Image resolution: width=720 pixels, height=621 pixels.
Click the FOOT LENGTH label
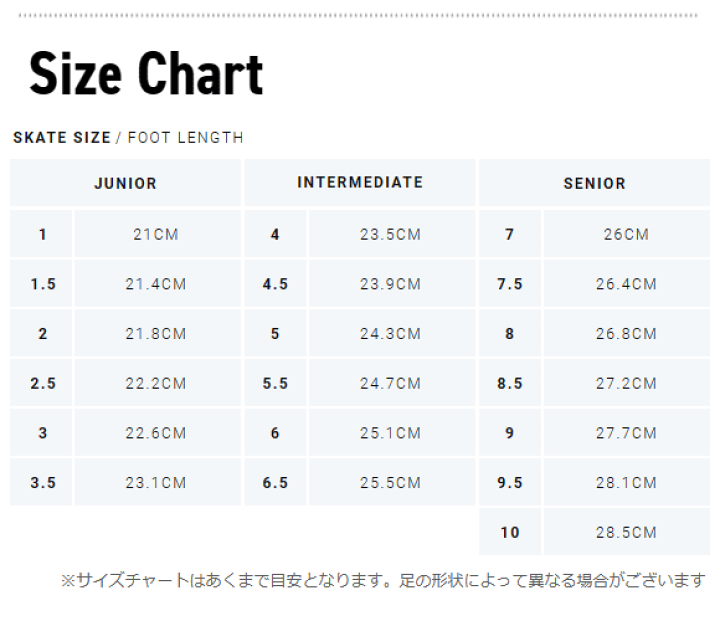(x=186, y=137)
